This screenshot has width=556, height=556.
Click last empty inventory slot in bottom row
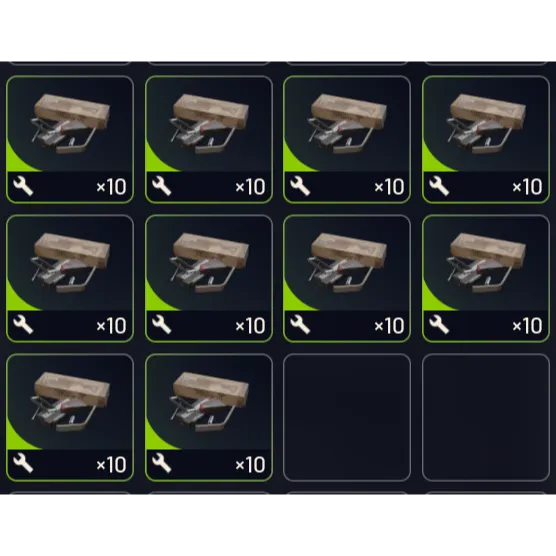(486, 417)
